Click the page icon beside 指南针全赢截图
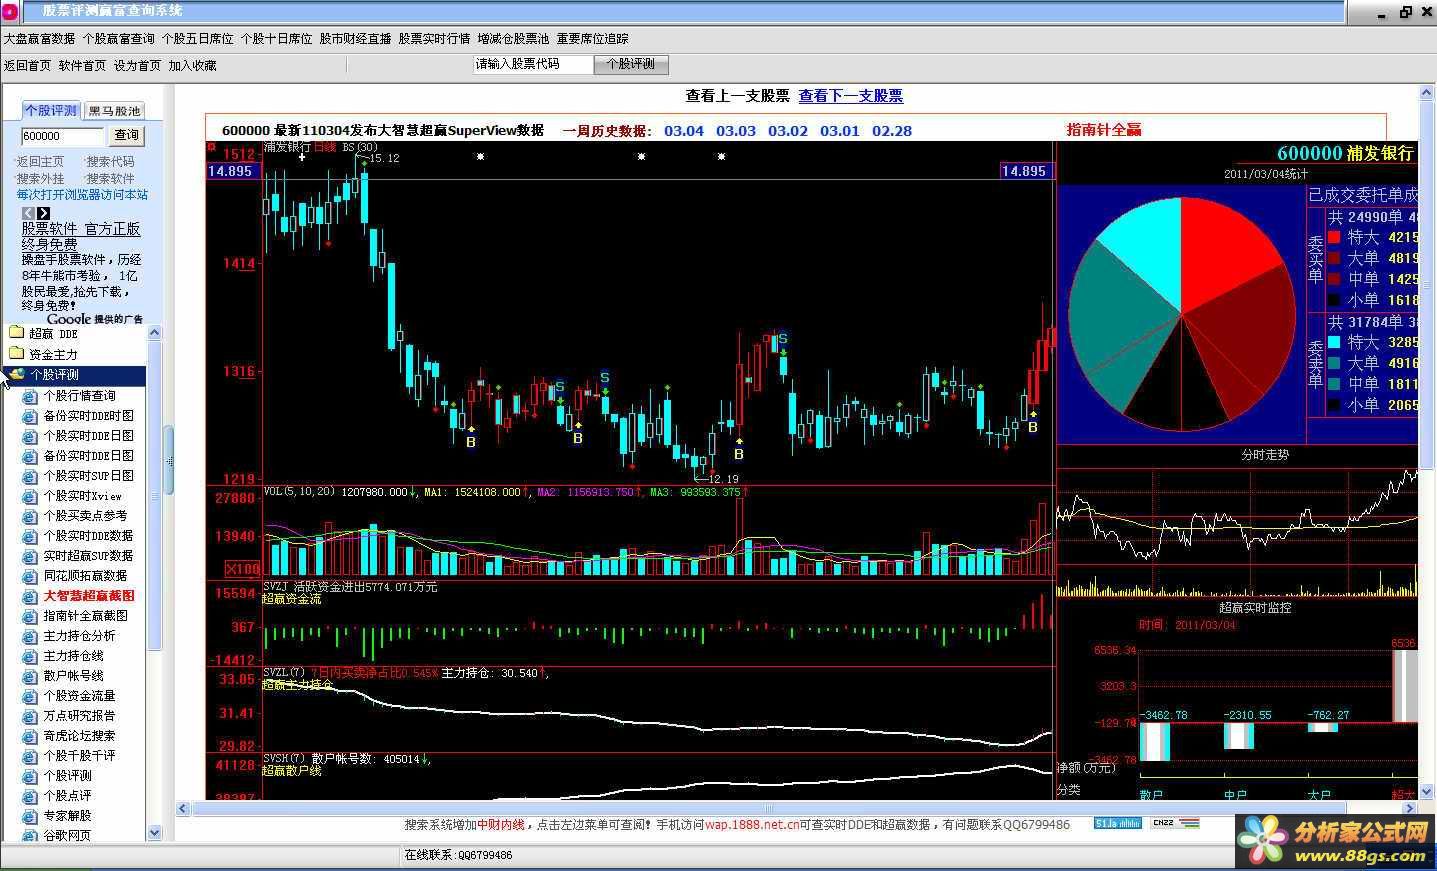The width and height of the screenshot is (1437, 871). pos(30,616)
